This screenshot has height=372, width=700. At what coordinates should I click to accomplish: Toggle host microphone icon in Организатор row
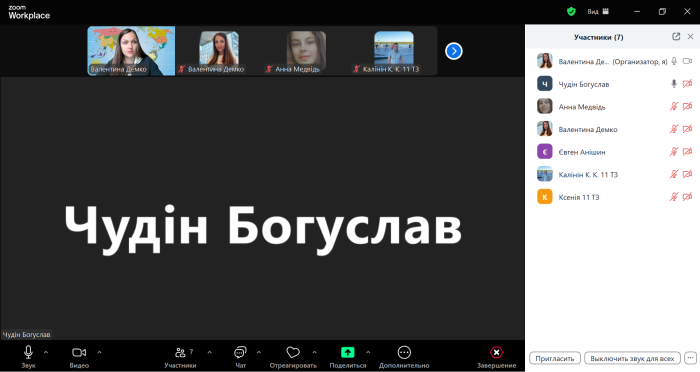674,61
